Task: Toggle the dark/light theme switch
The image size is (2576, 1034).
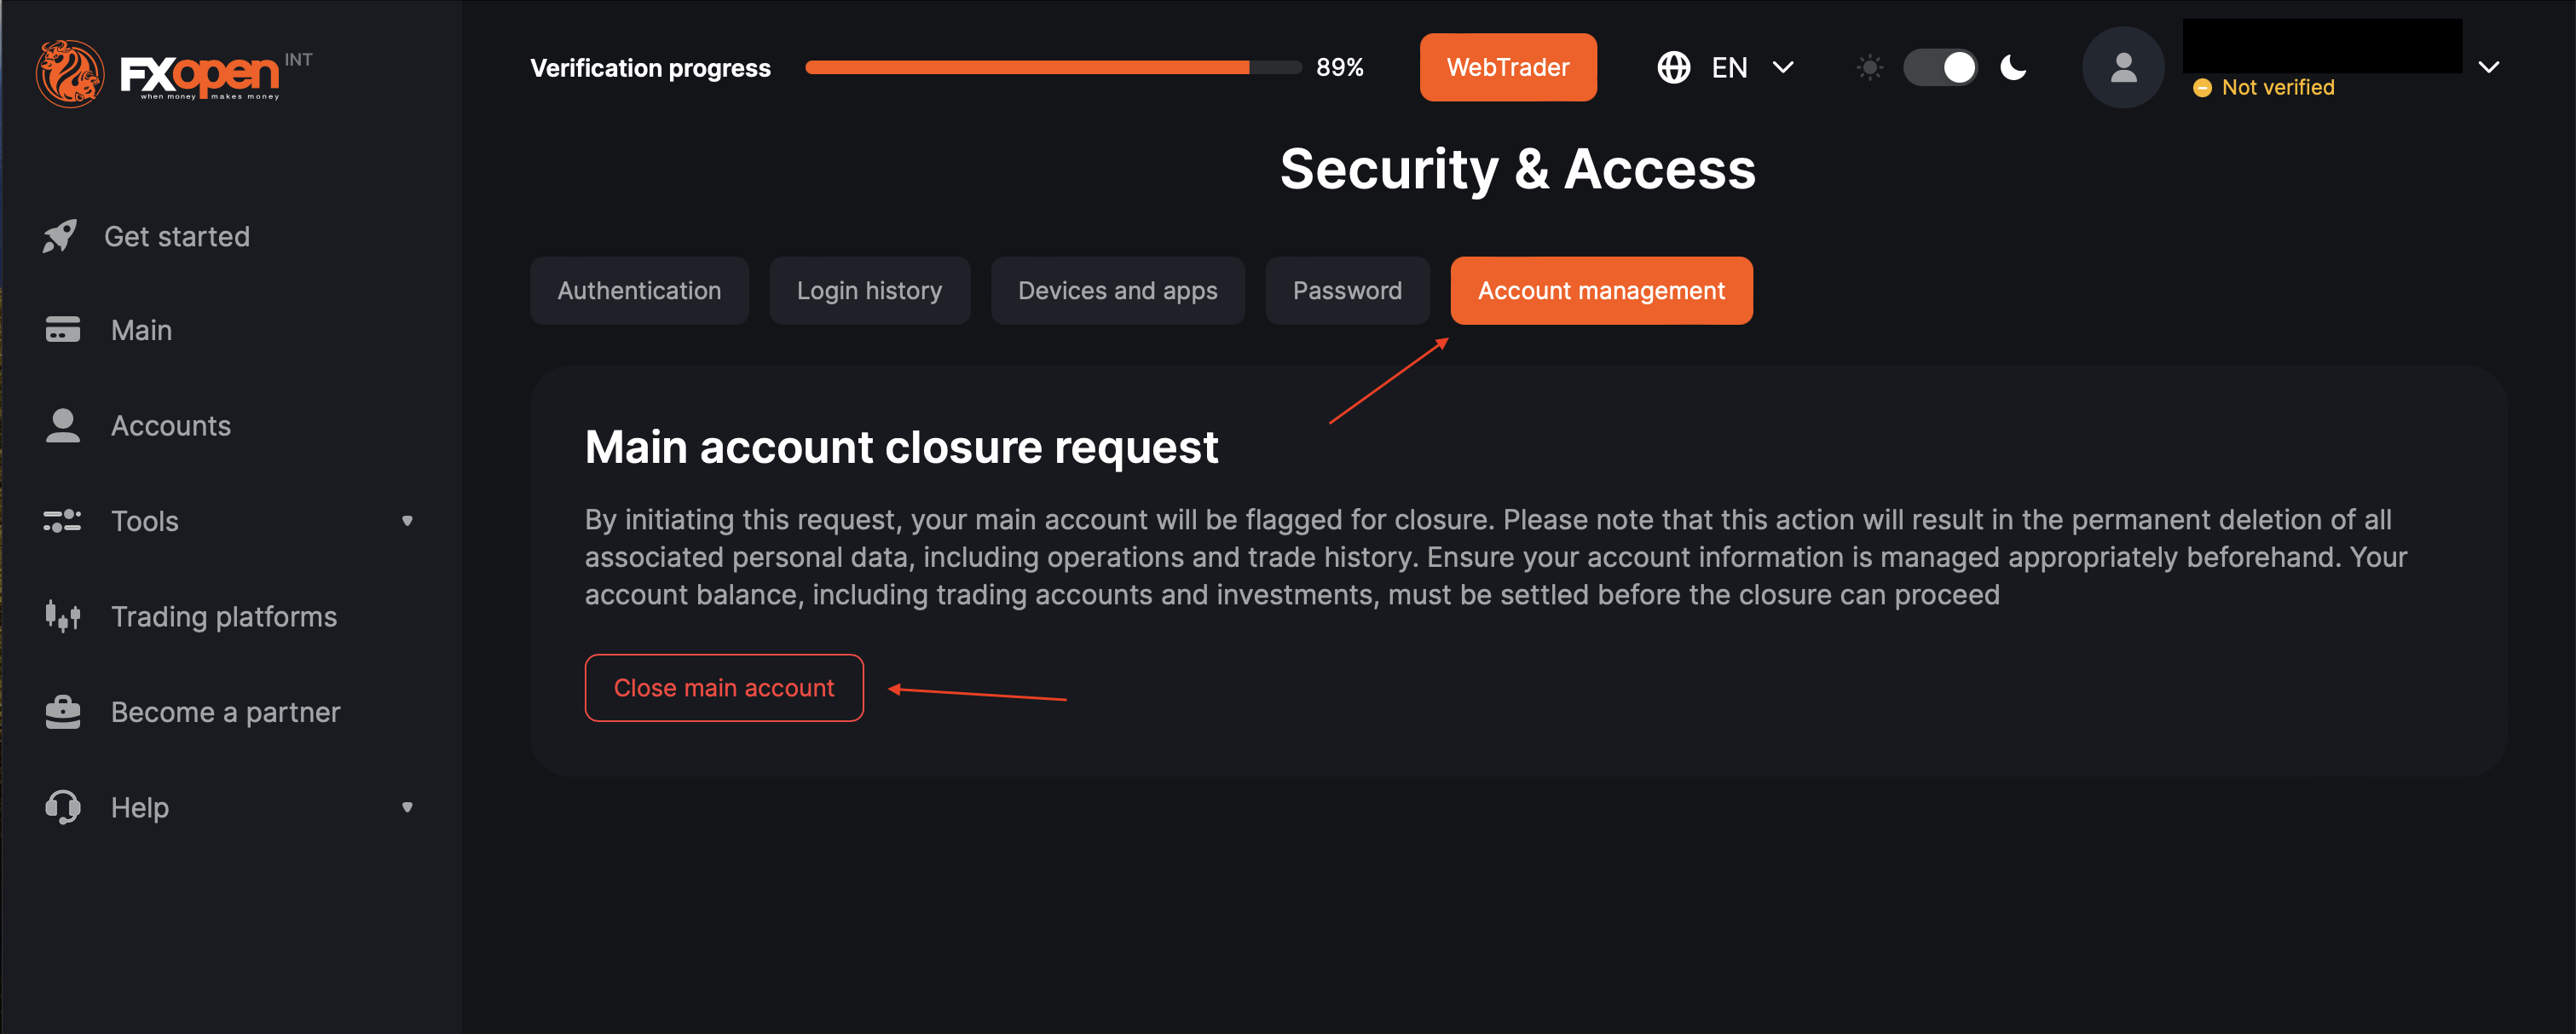Action: coord(1940,68)
